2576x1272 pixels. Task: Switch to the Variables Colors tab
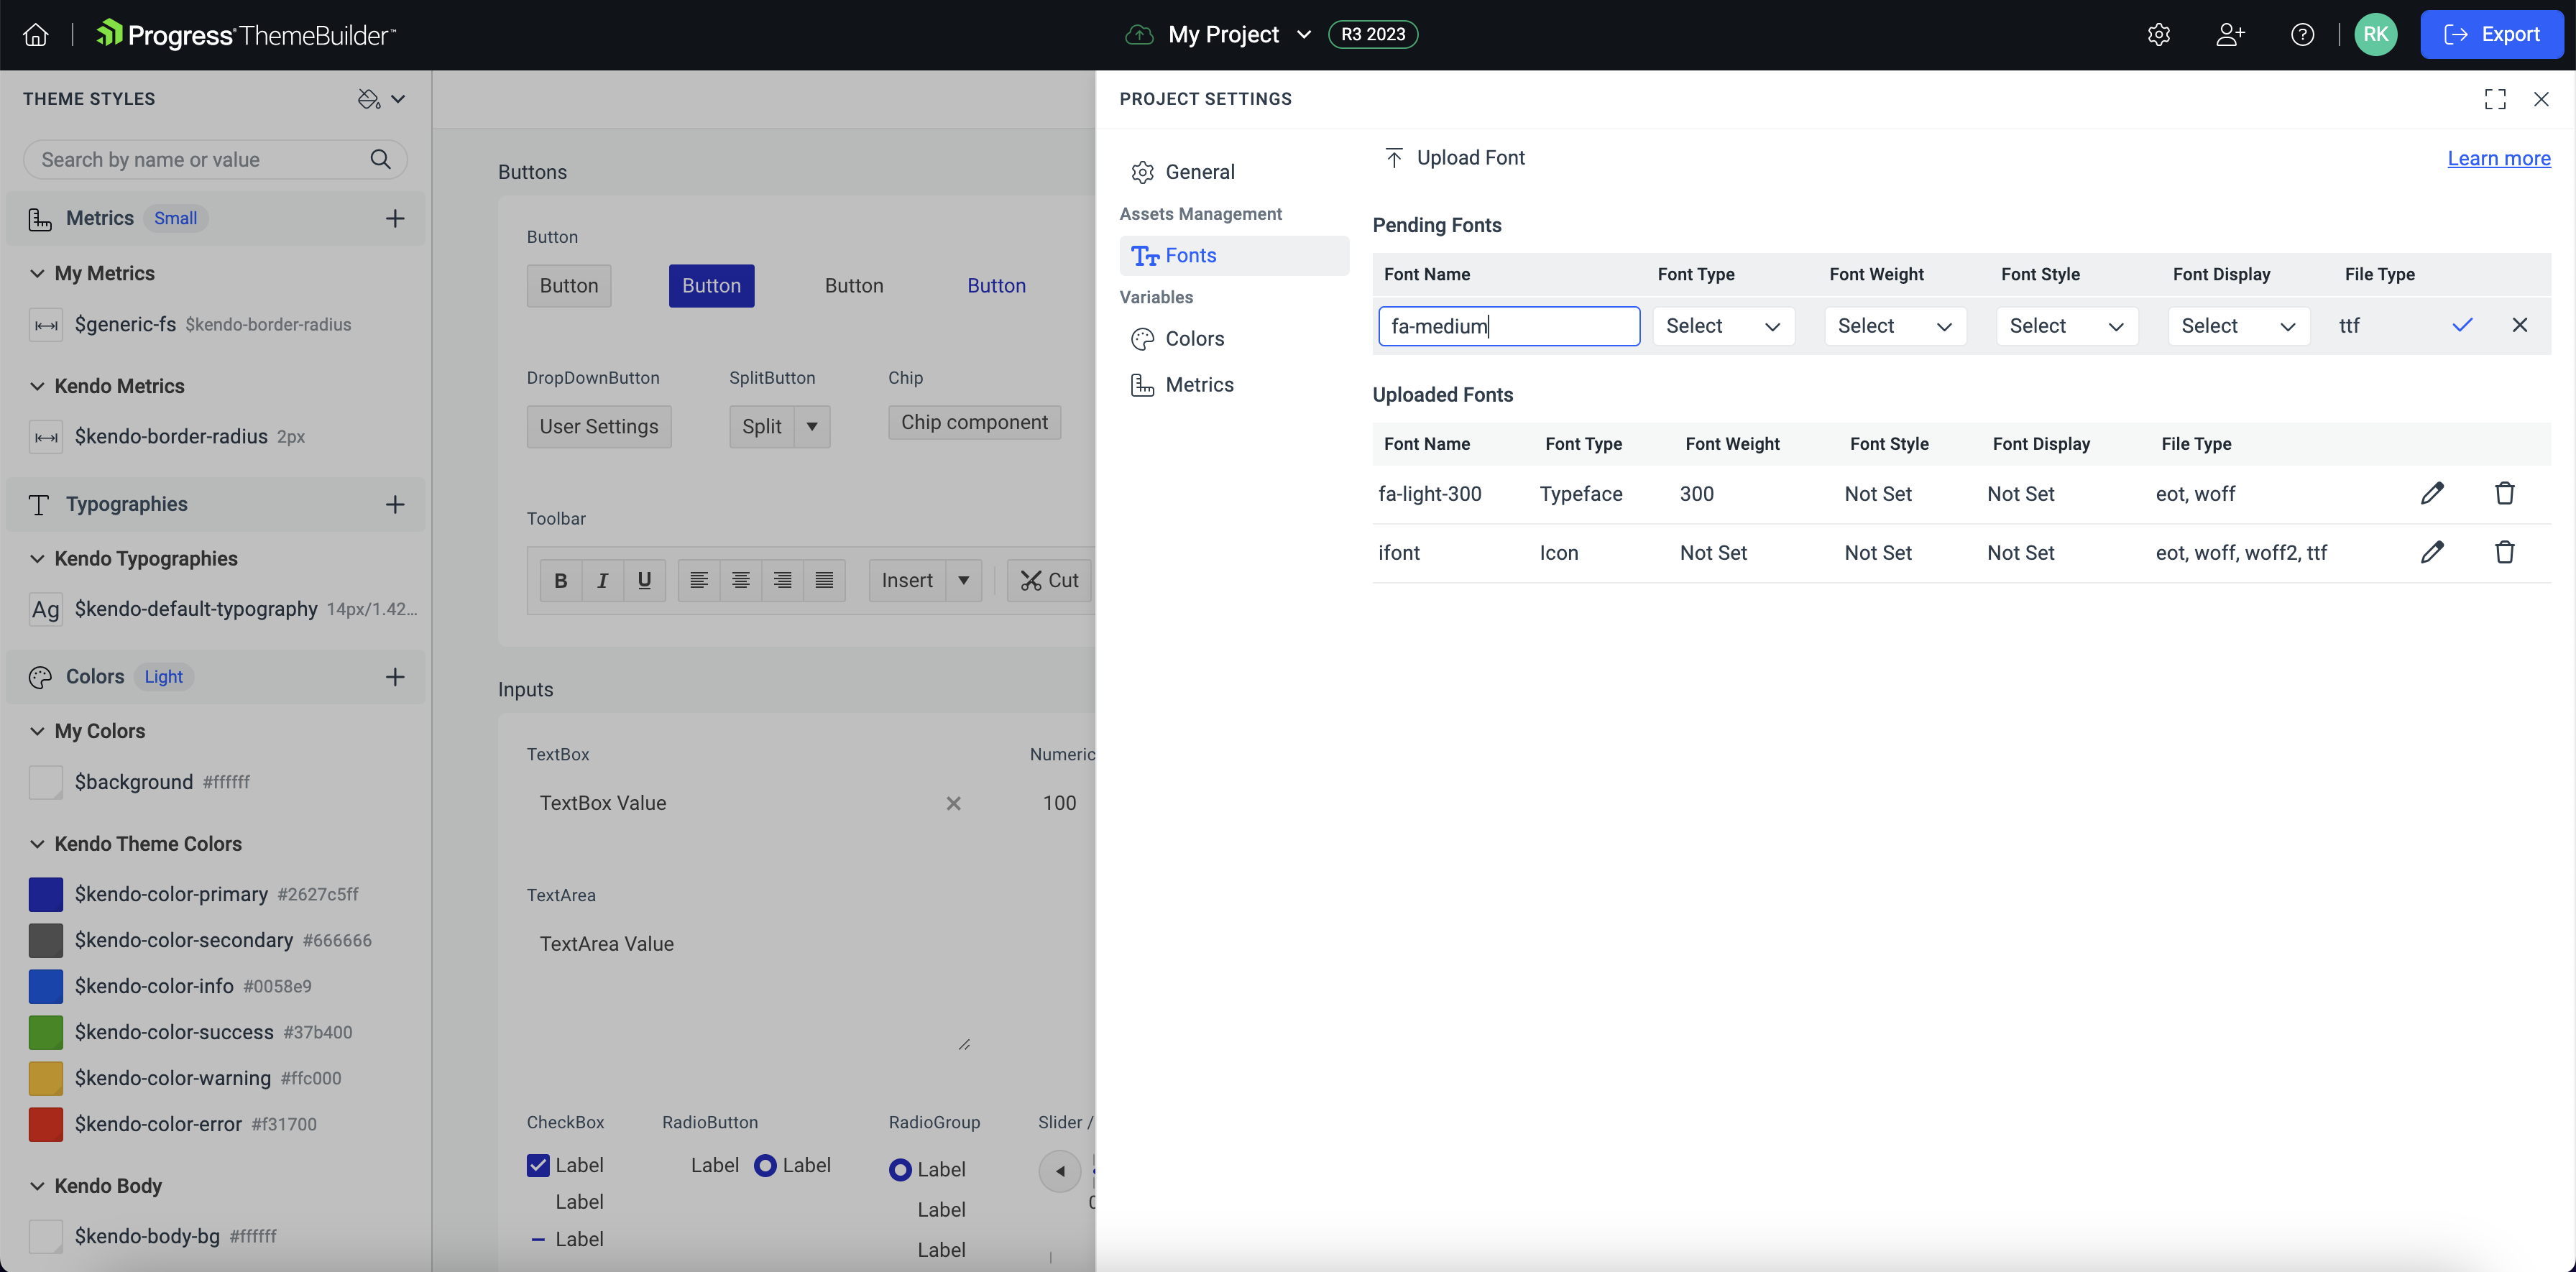click(1196, 338)
